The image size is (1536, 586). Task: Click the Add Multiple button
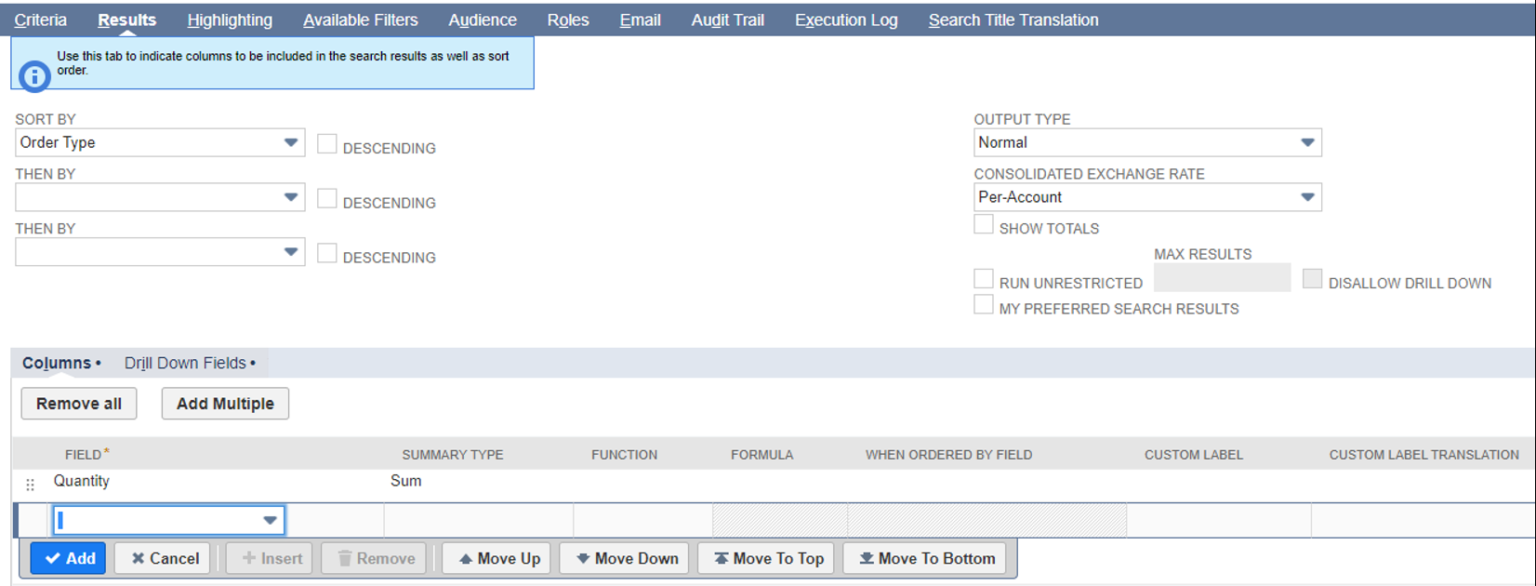click(225, 404)
